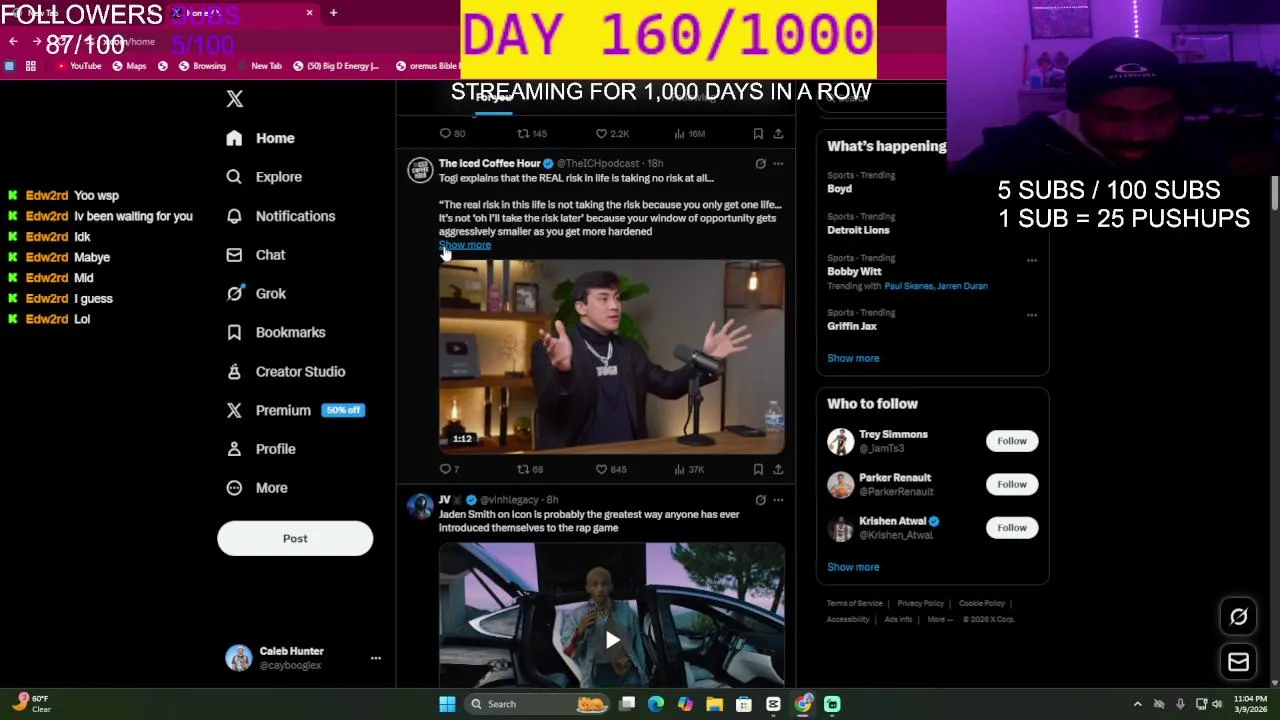Click the white Post button
Screen dimensions: 1280x720
[x=295, y=538]
